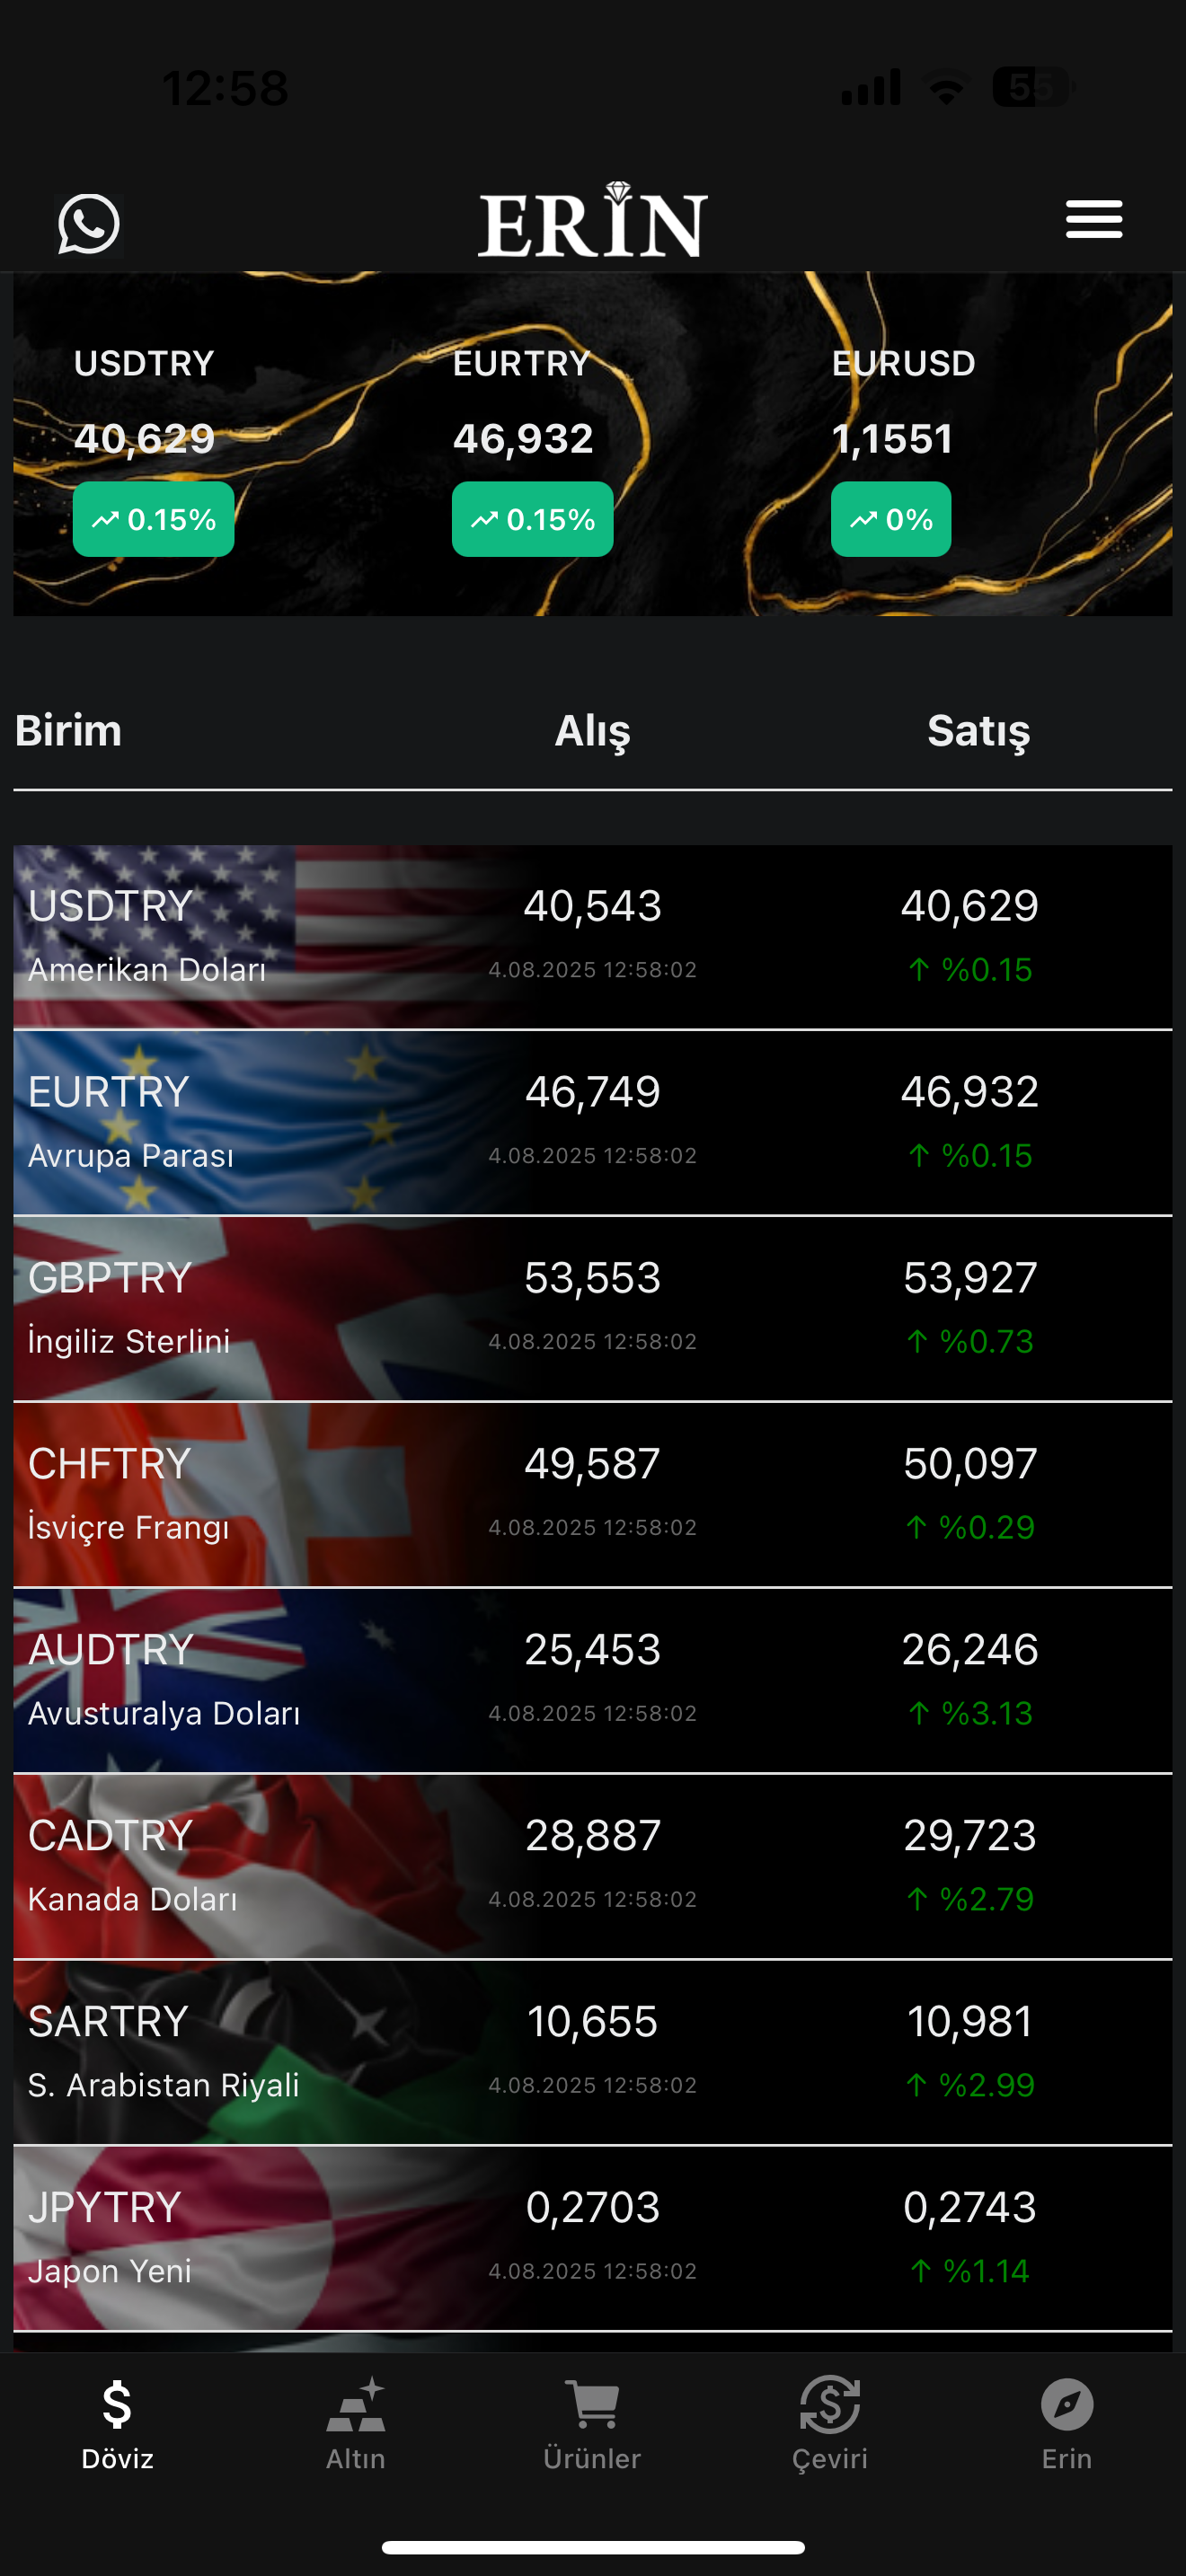Select the Satış column header
The width and height of the screenshot is (1186, 2576).
pyautogui.click(x=977, y=731)
